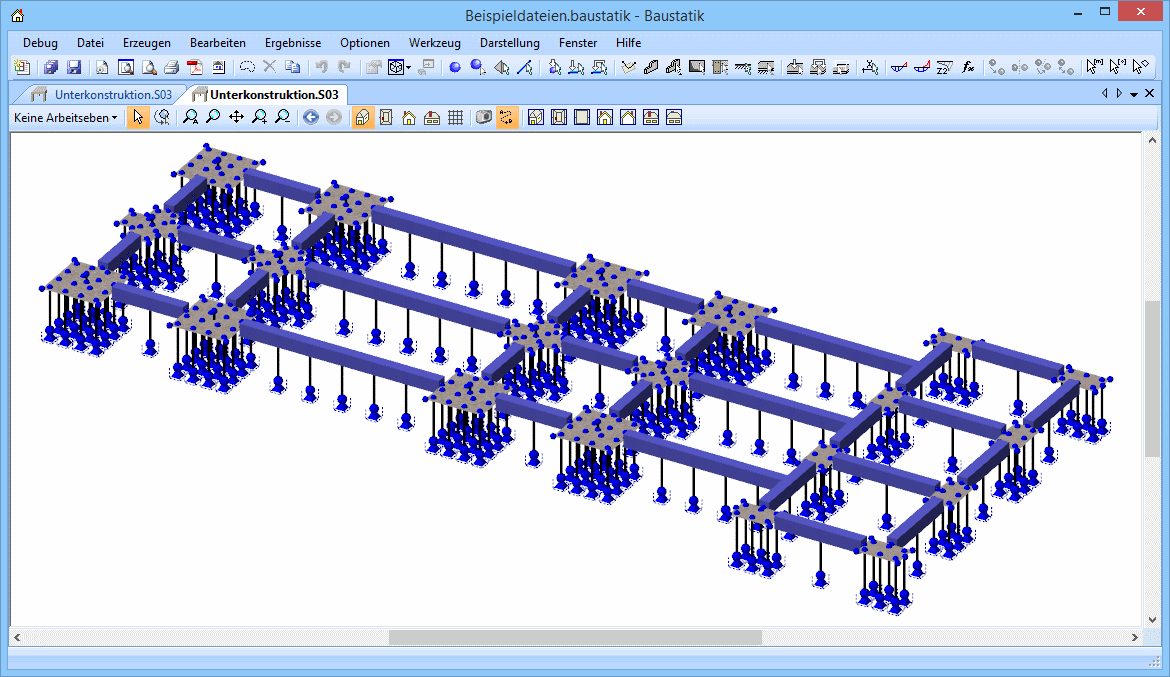1170x677 pixels.
Task: Click the grid view icon in view toolbar
Action: pyautogui.click(x=455, y=118)
